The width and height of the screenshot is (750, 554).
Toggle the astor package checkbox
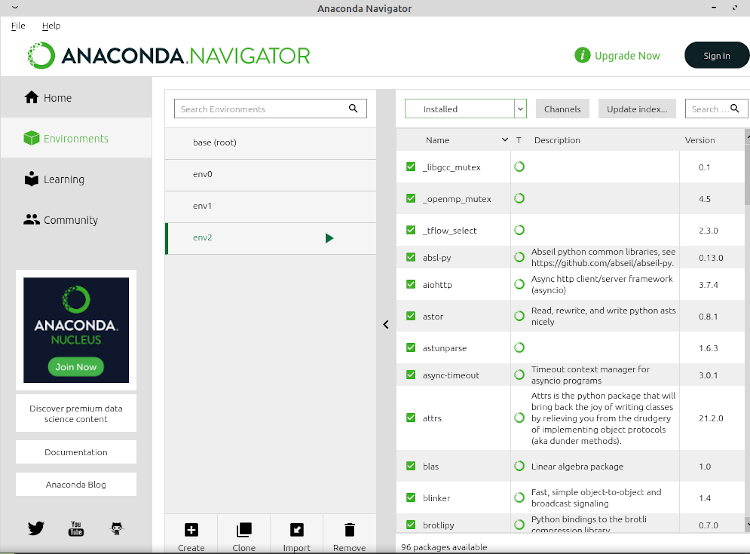[x=410, y=316]
